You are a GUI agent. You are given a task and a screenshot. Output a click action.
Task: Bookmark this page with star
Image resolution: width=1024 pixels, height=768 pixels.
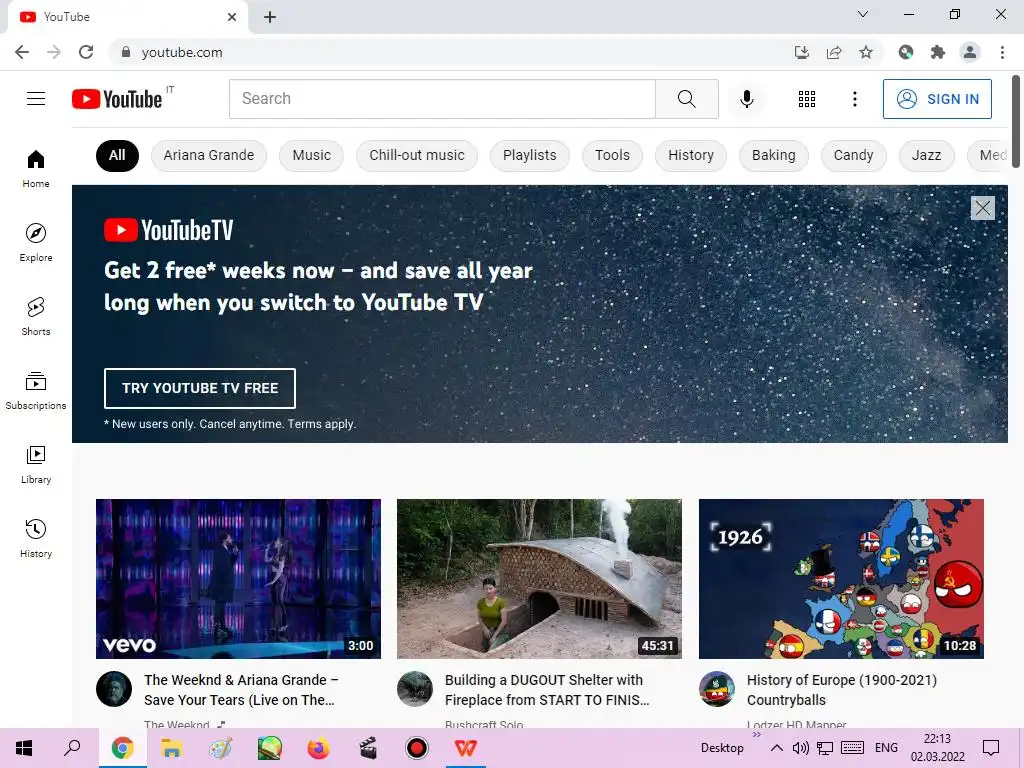(x=865, y=52)
